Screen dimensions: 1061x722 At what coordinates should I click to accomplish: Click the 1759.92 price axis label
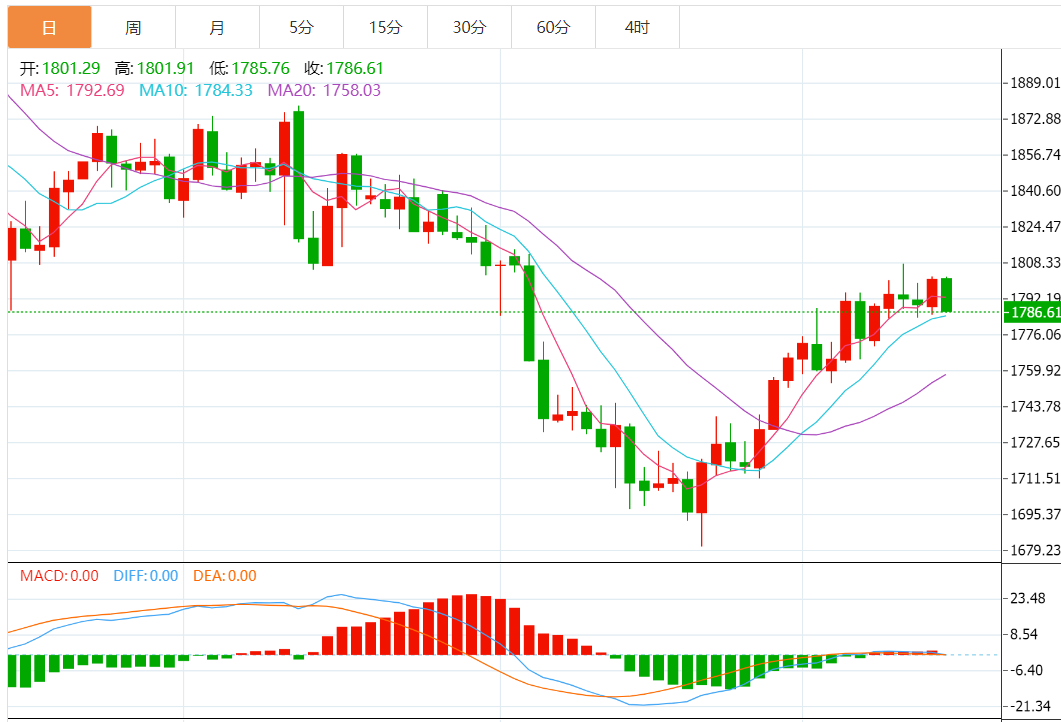1035,370
